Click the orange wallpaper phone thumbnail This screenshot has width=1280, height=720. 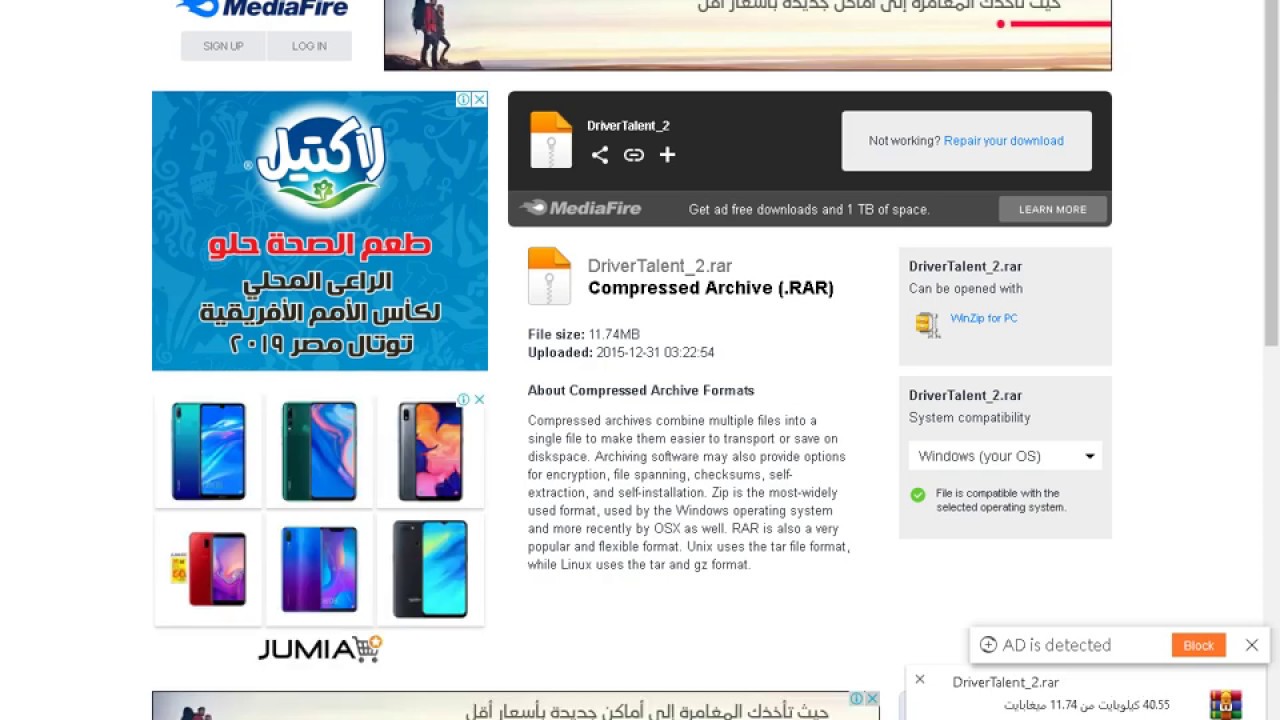(430, 451)
